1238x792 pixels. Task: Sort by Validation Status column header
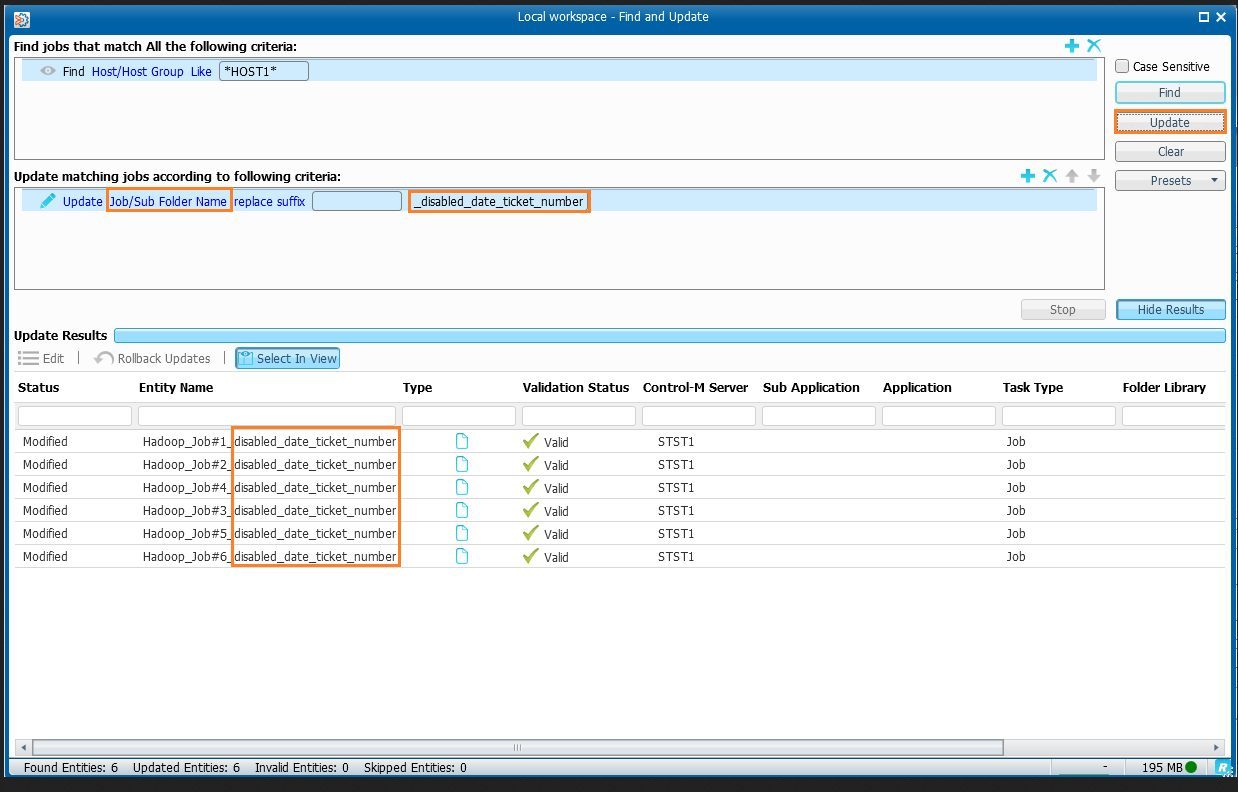coord(575,388)
